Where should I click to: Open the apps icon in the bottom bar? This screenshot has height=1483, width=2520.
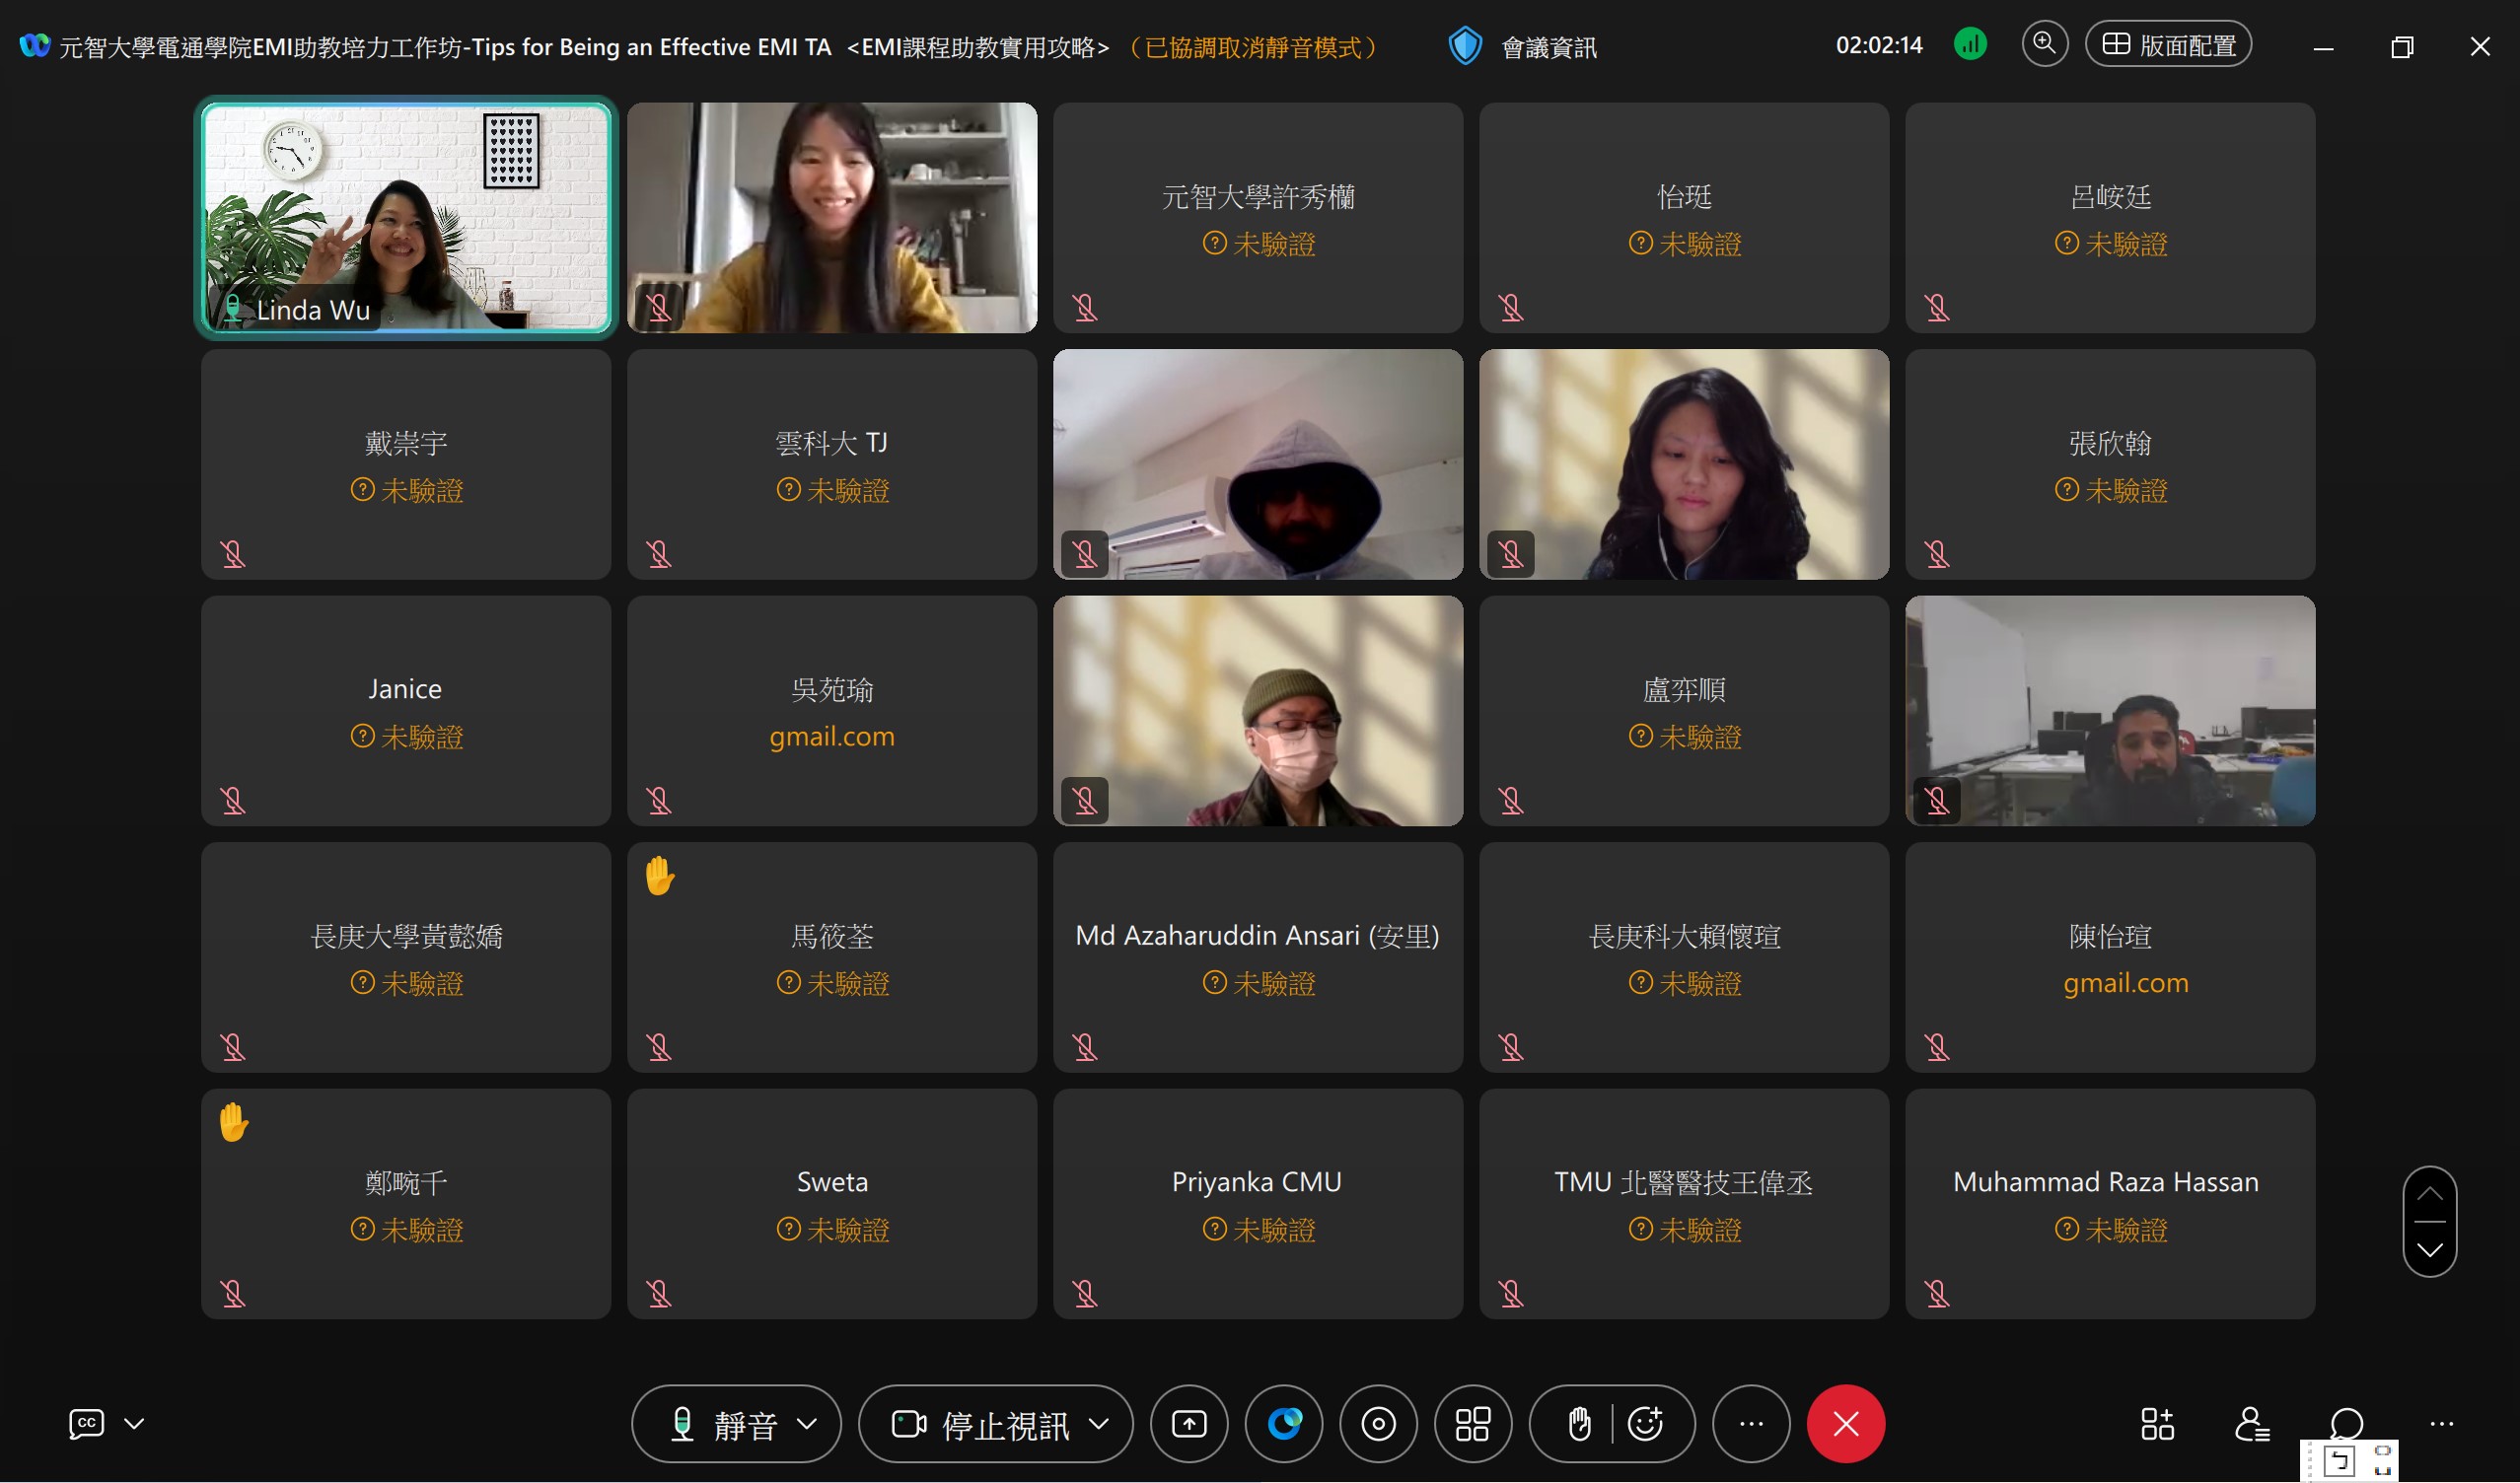coord(2157,1423)
